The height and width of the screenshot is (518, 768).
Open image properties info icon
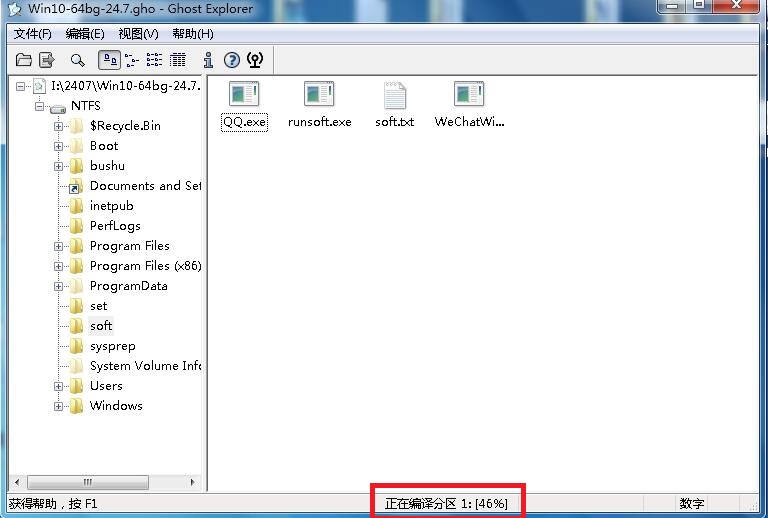[208, 60]
